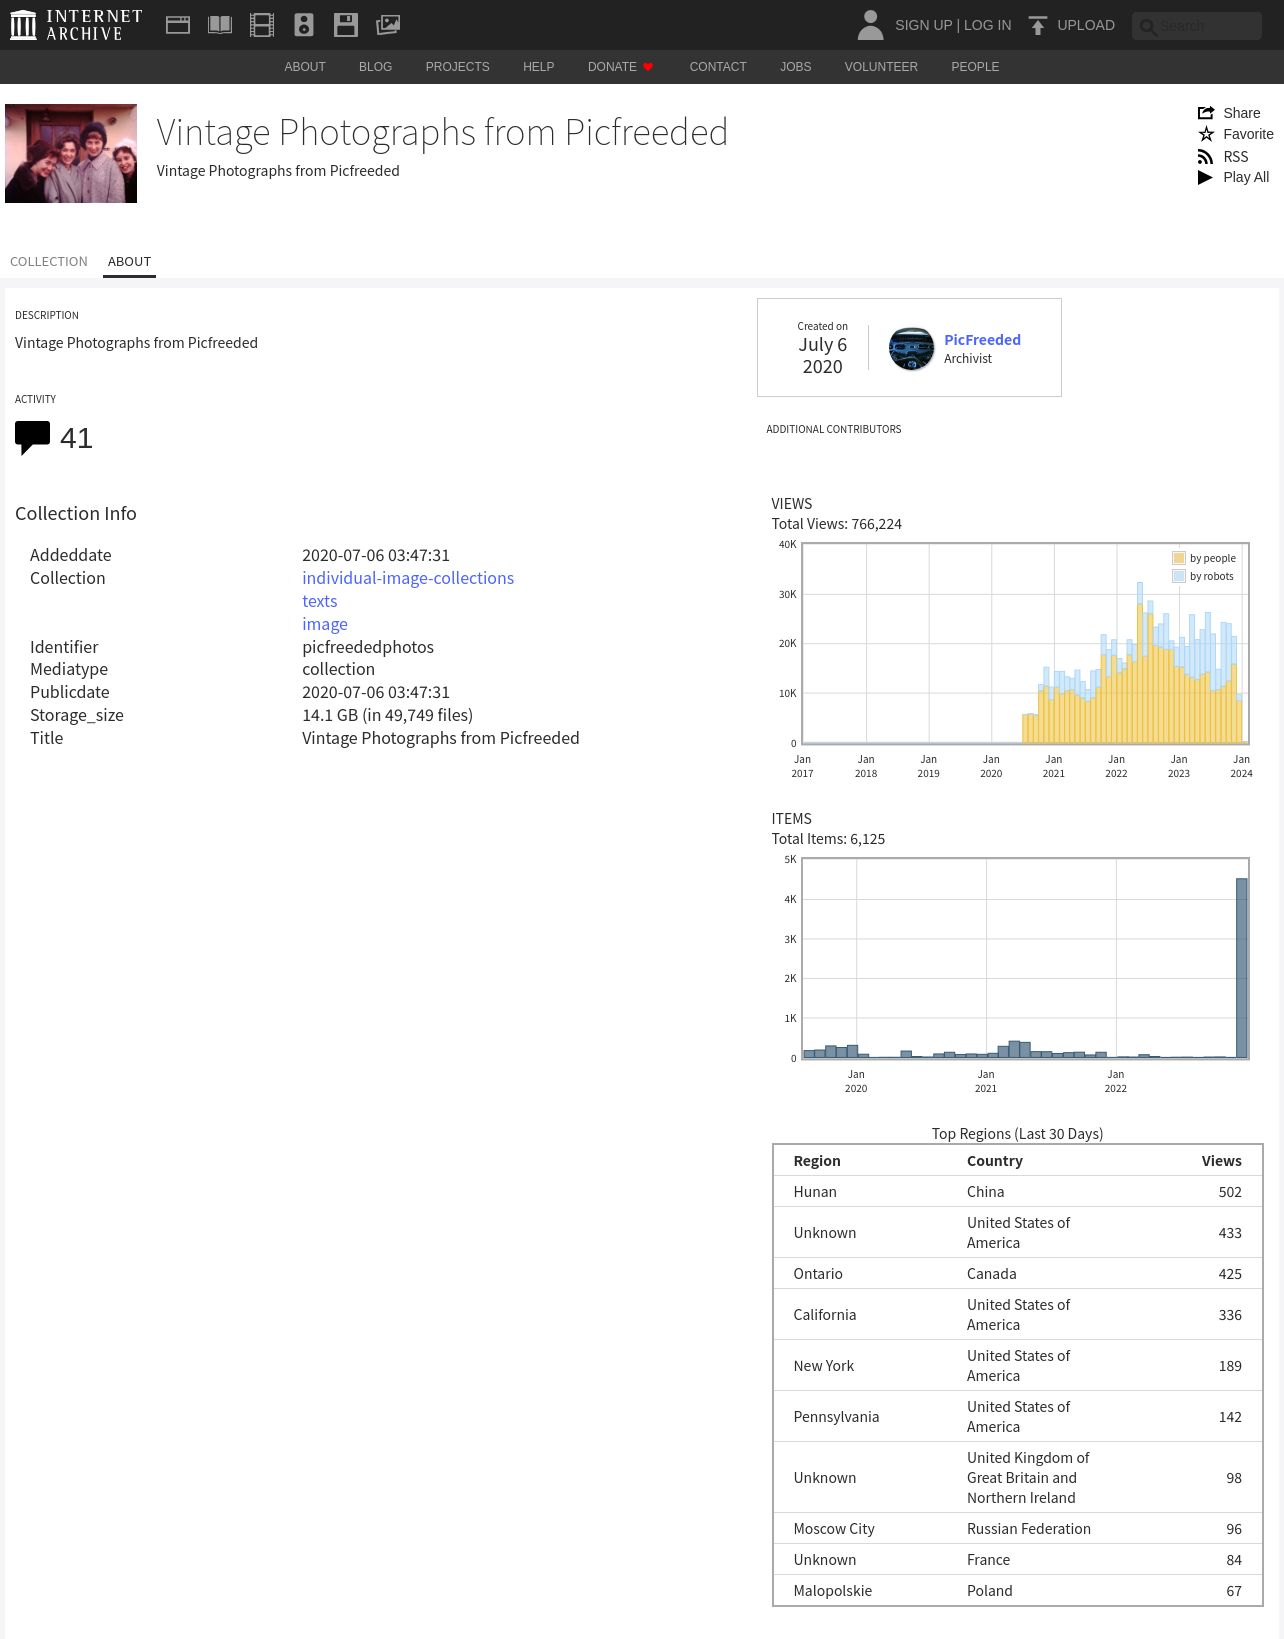The width and height of the screenshot is (1284, 1639).
Task: Open the texts collection link
Action: coord(320,601)
